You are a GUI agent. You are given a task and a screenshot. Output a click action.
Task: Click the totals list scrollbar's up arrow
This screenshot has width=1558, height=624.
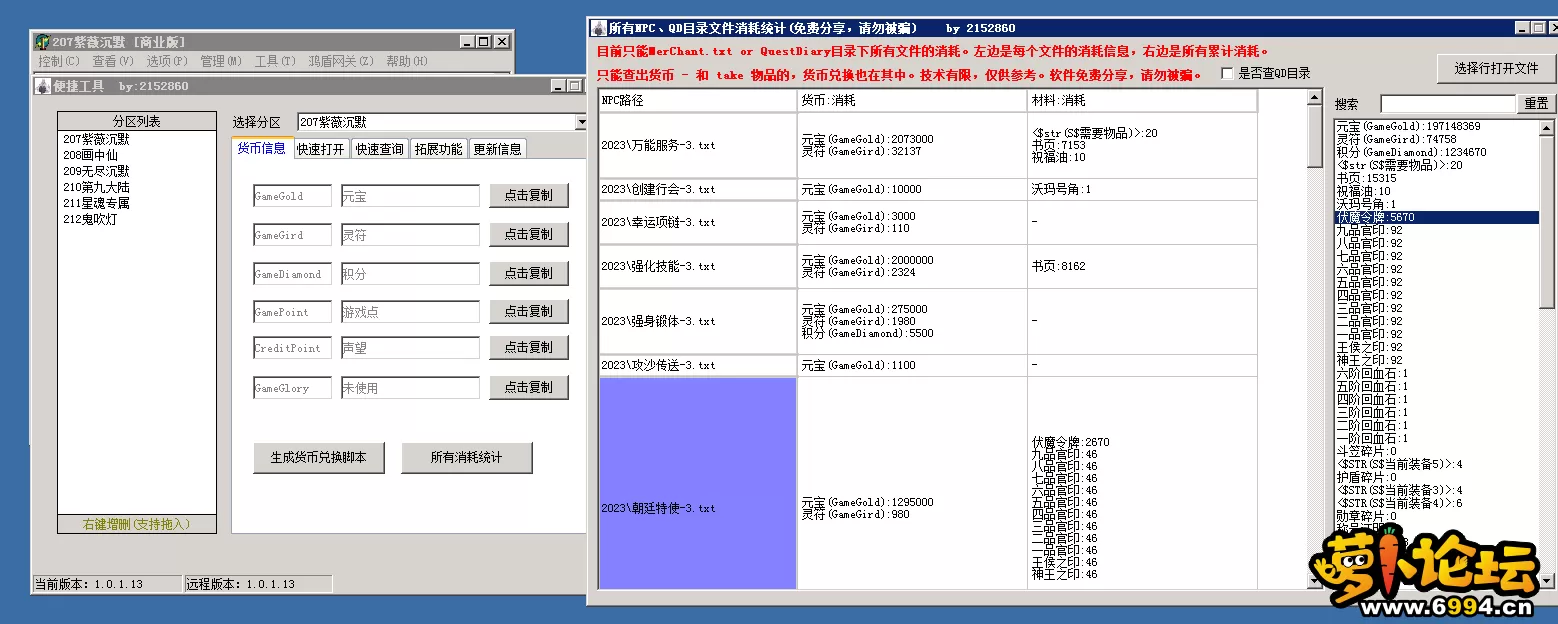pos(1546,128)
